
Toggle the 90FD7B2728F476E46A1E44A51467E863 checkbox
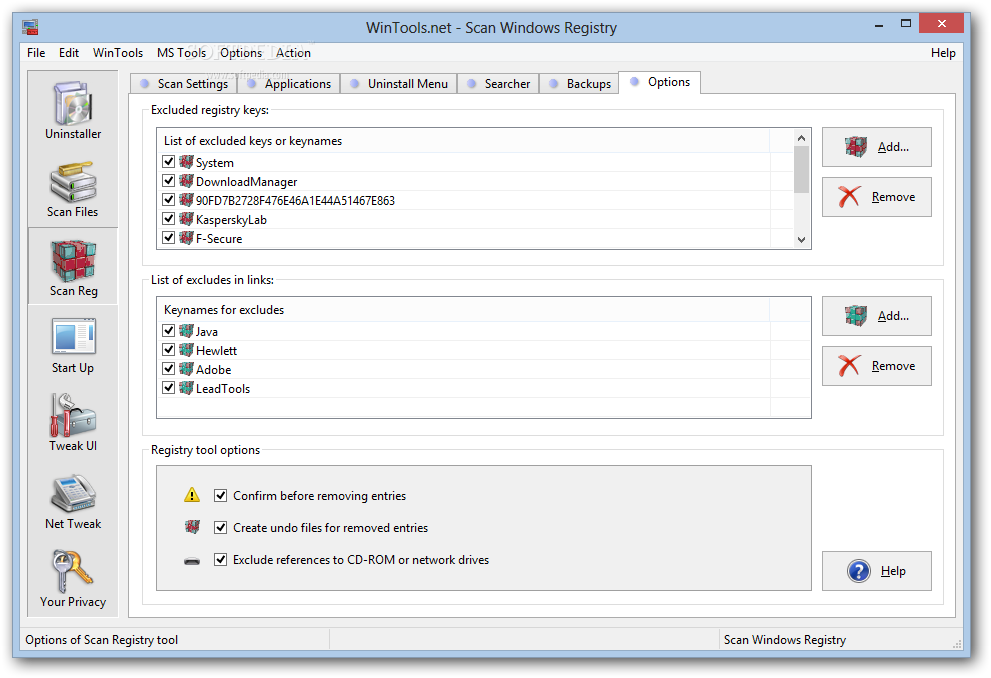169,200
